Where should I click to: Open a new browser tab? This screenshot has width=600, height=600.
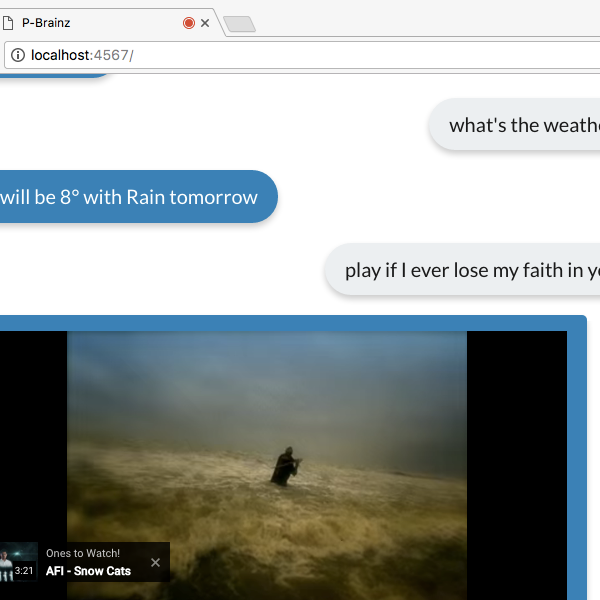tap(239, 24)
